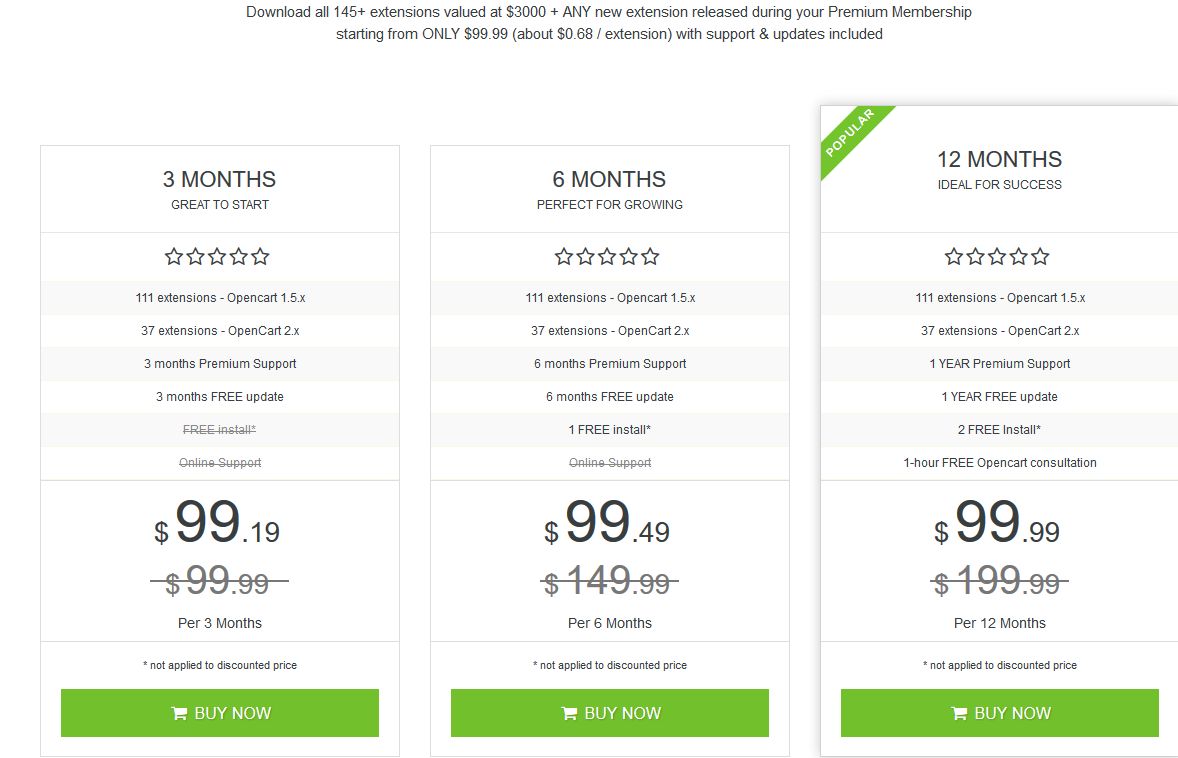Select the 12 MONTHS plan heading
1178x758 pixels.
tap(999, 159)
